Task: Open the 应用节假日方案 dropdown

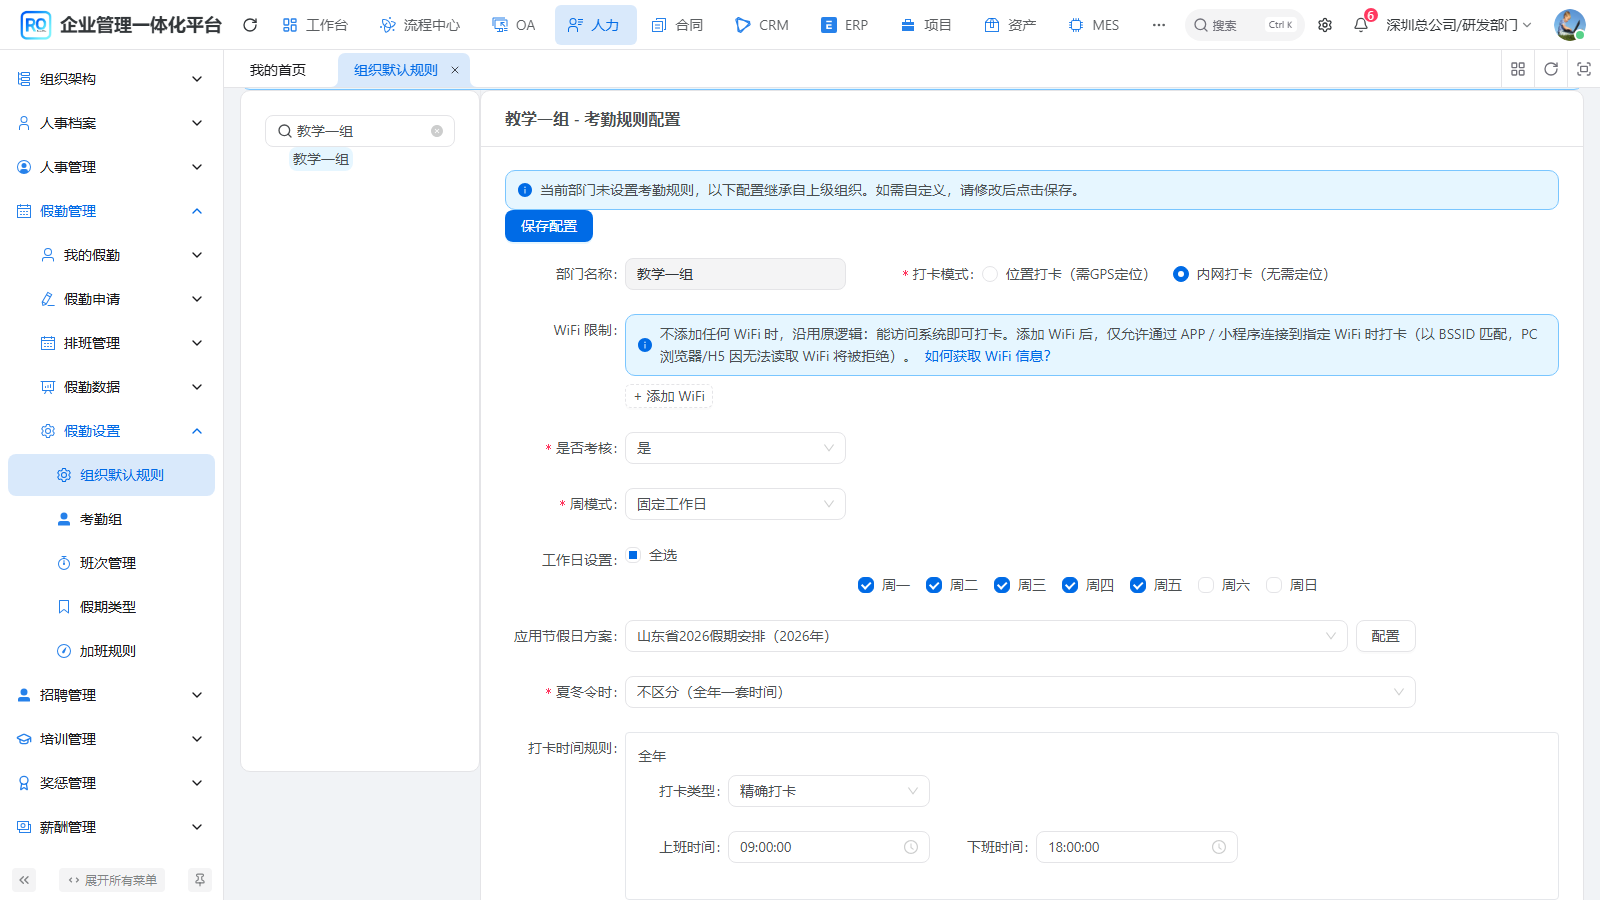Action: [986, 636]
